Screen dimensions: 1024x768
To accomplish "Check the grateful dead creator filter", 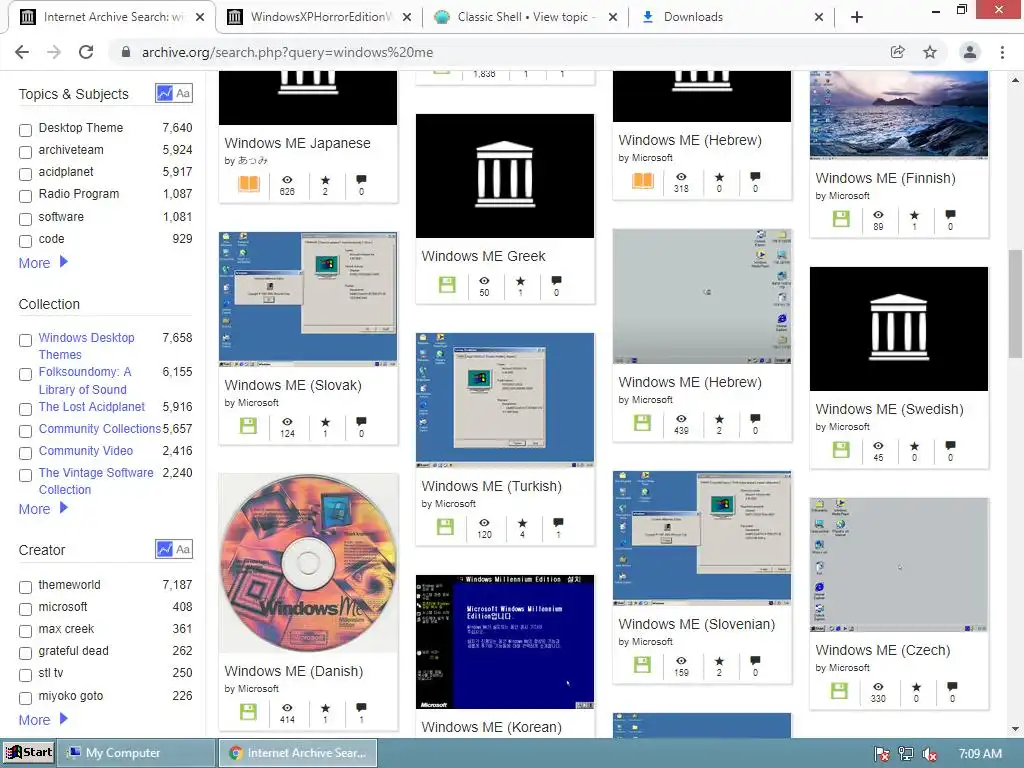I will [x=25, y=653].
